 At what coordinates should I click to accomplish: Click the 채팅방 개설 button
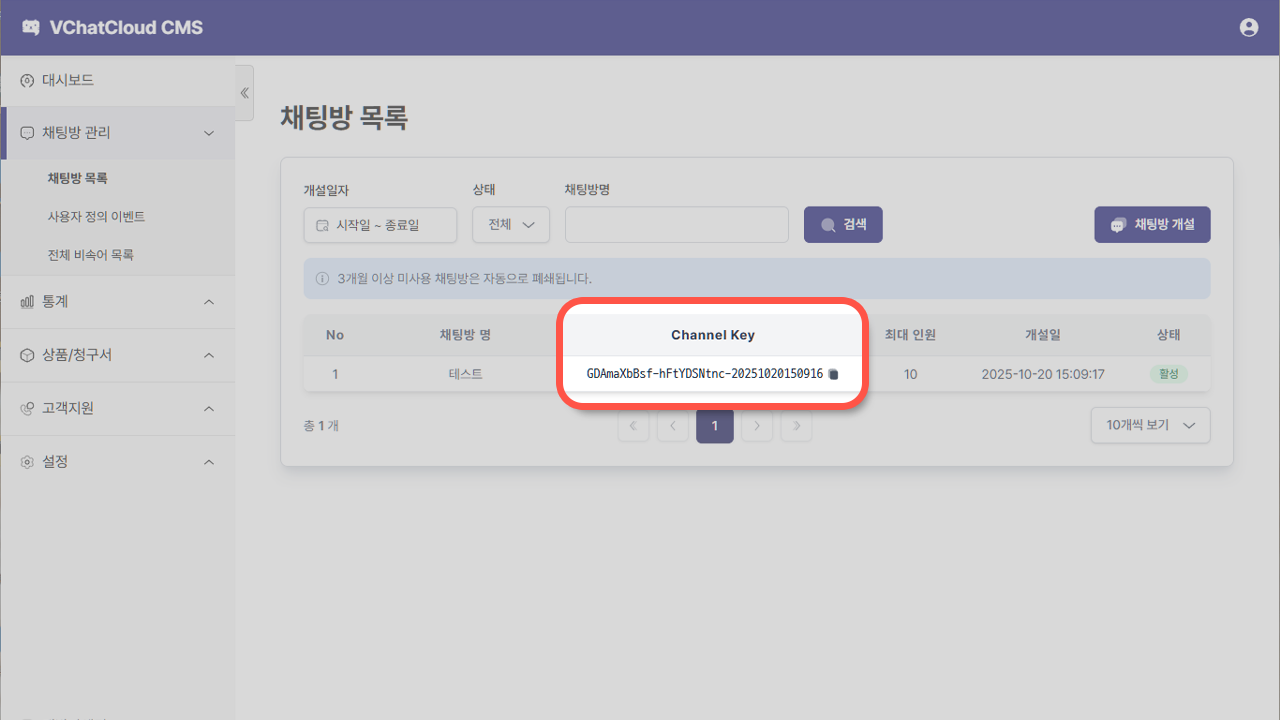pyautogui.click(x=1152, y=224)
